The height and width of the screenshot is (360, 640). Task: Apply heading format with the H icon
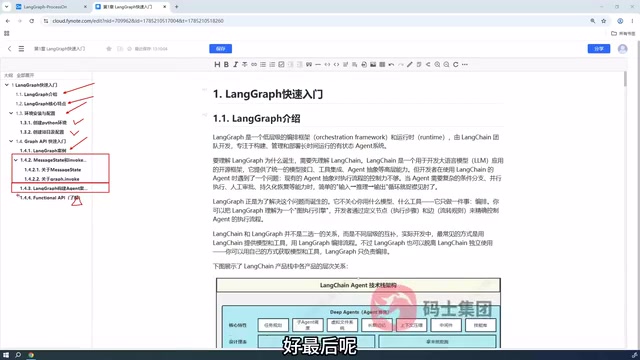[x=217, y=64]
